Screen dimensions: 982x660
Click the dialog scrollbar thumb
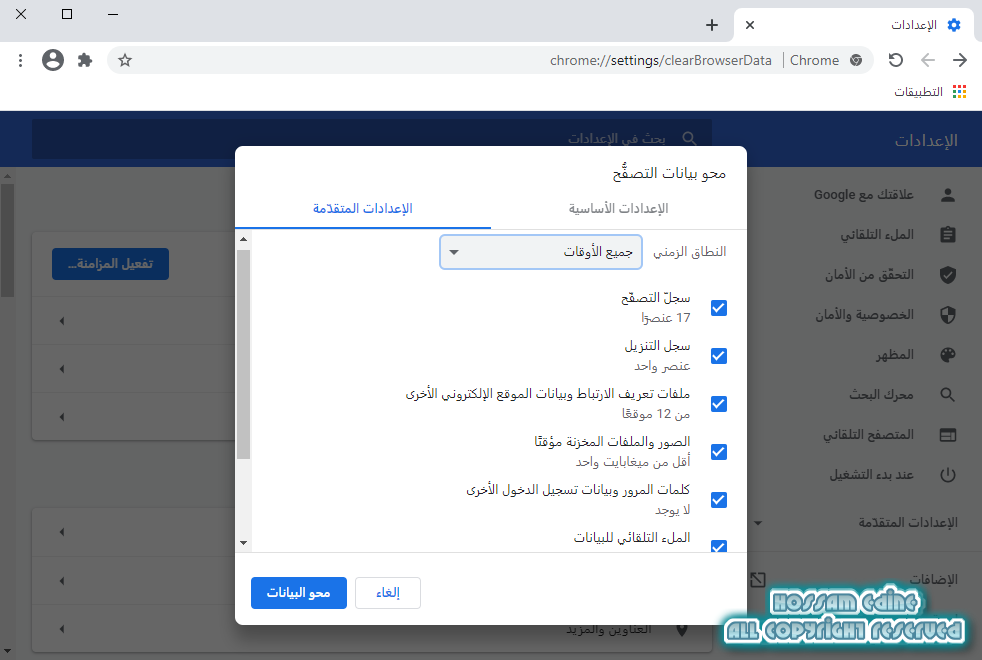click(244, 354)
